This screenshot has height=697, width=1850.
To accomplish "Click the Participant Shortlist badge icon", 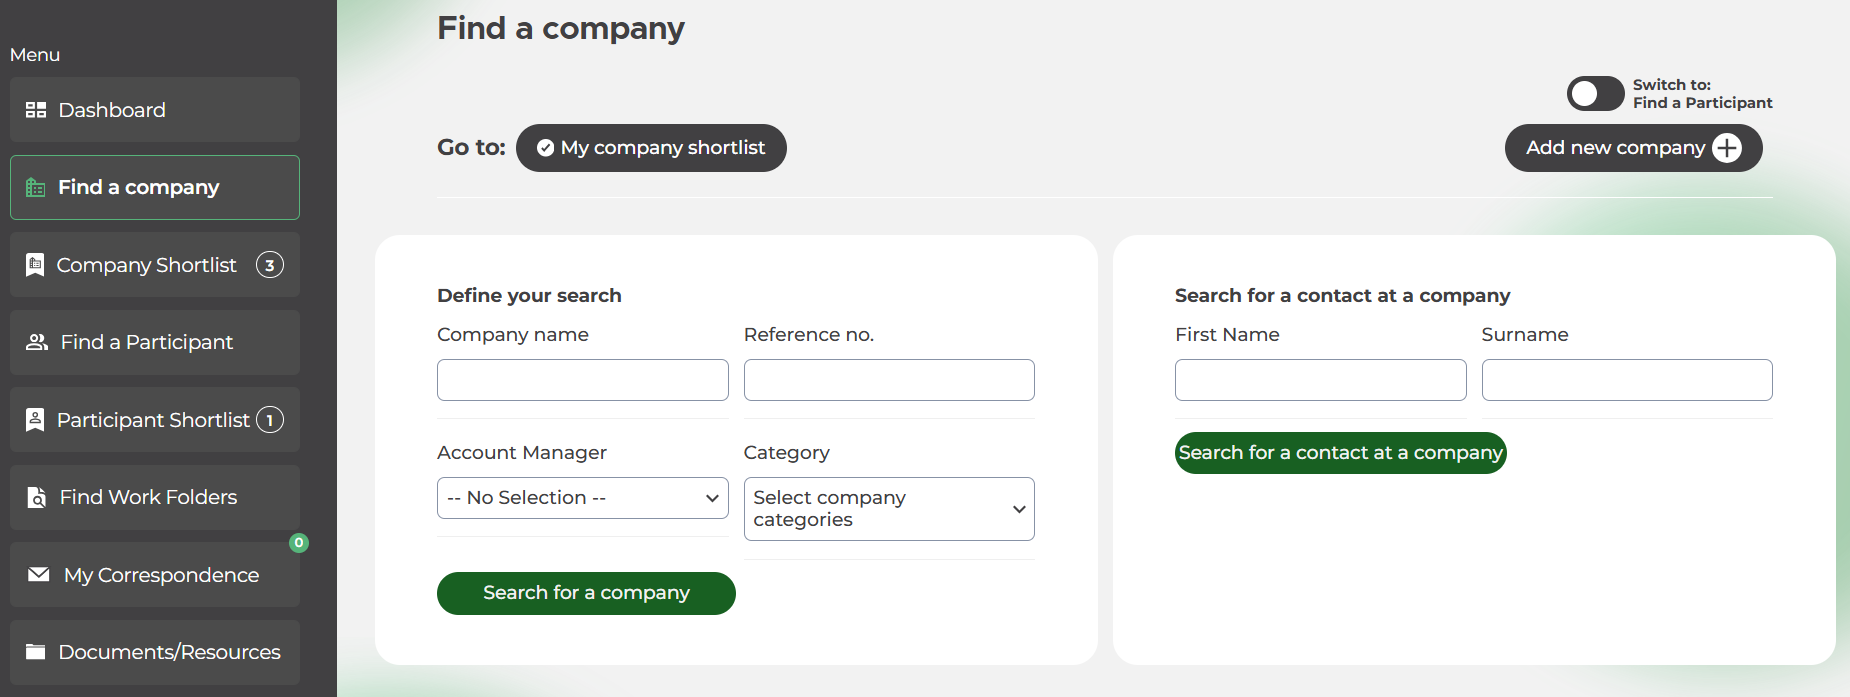I will click(35, 420).
